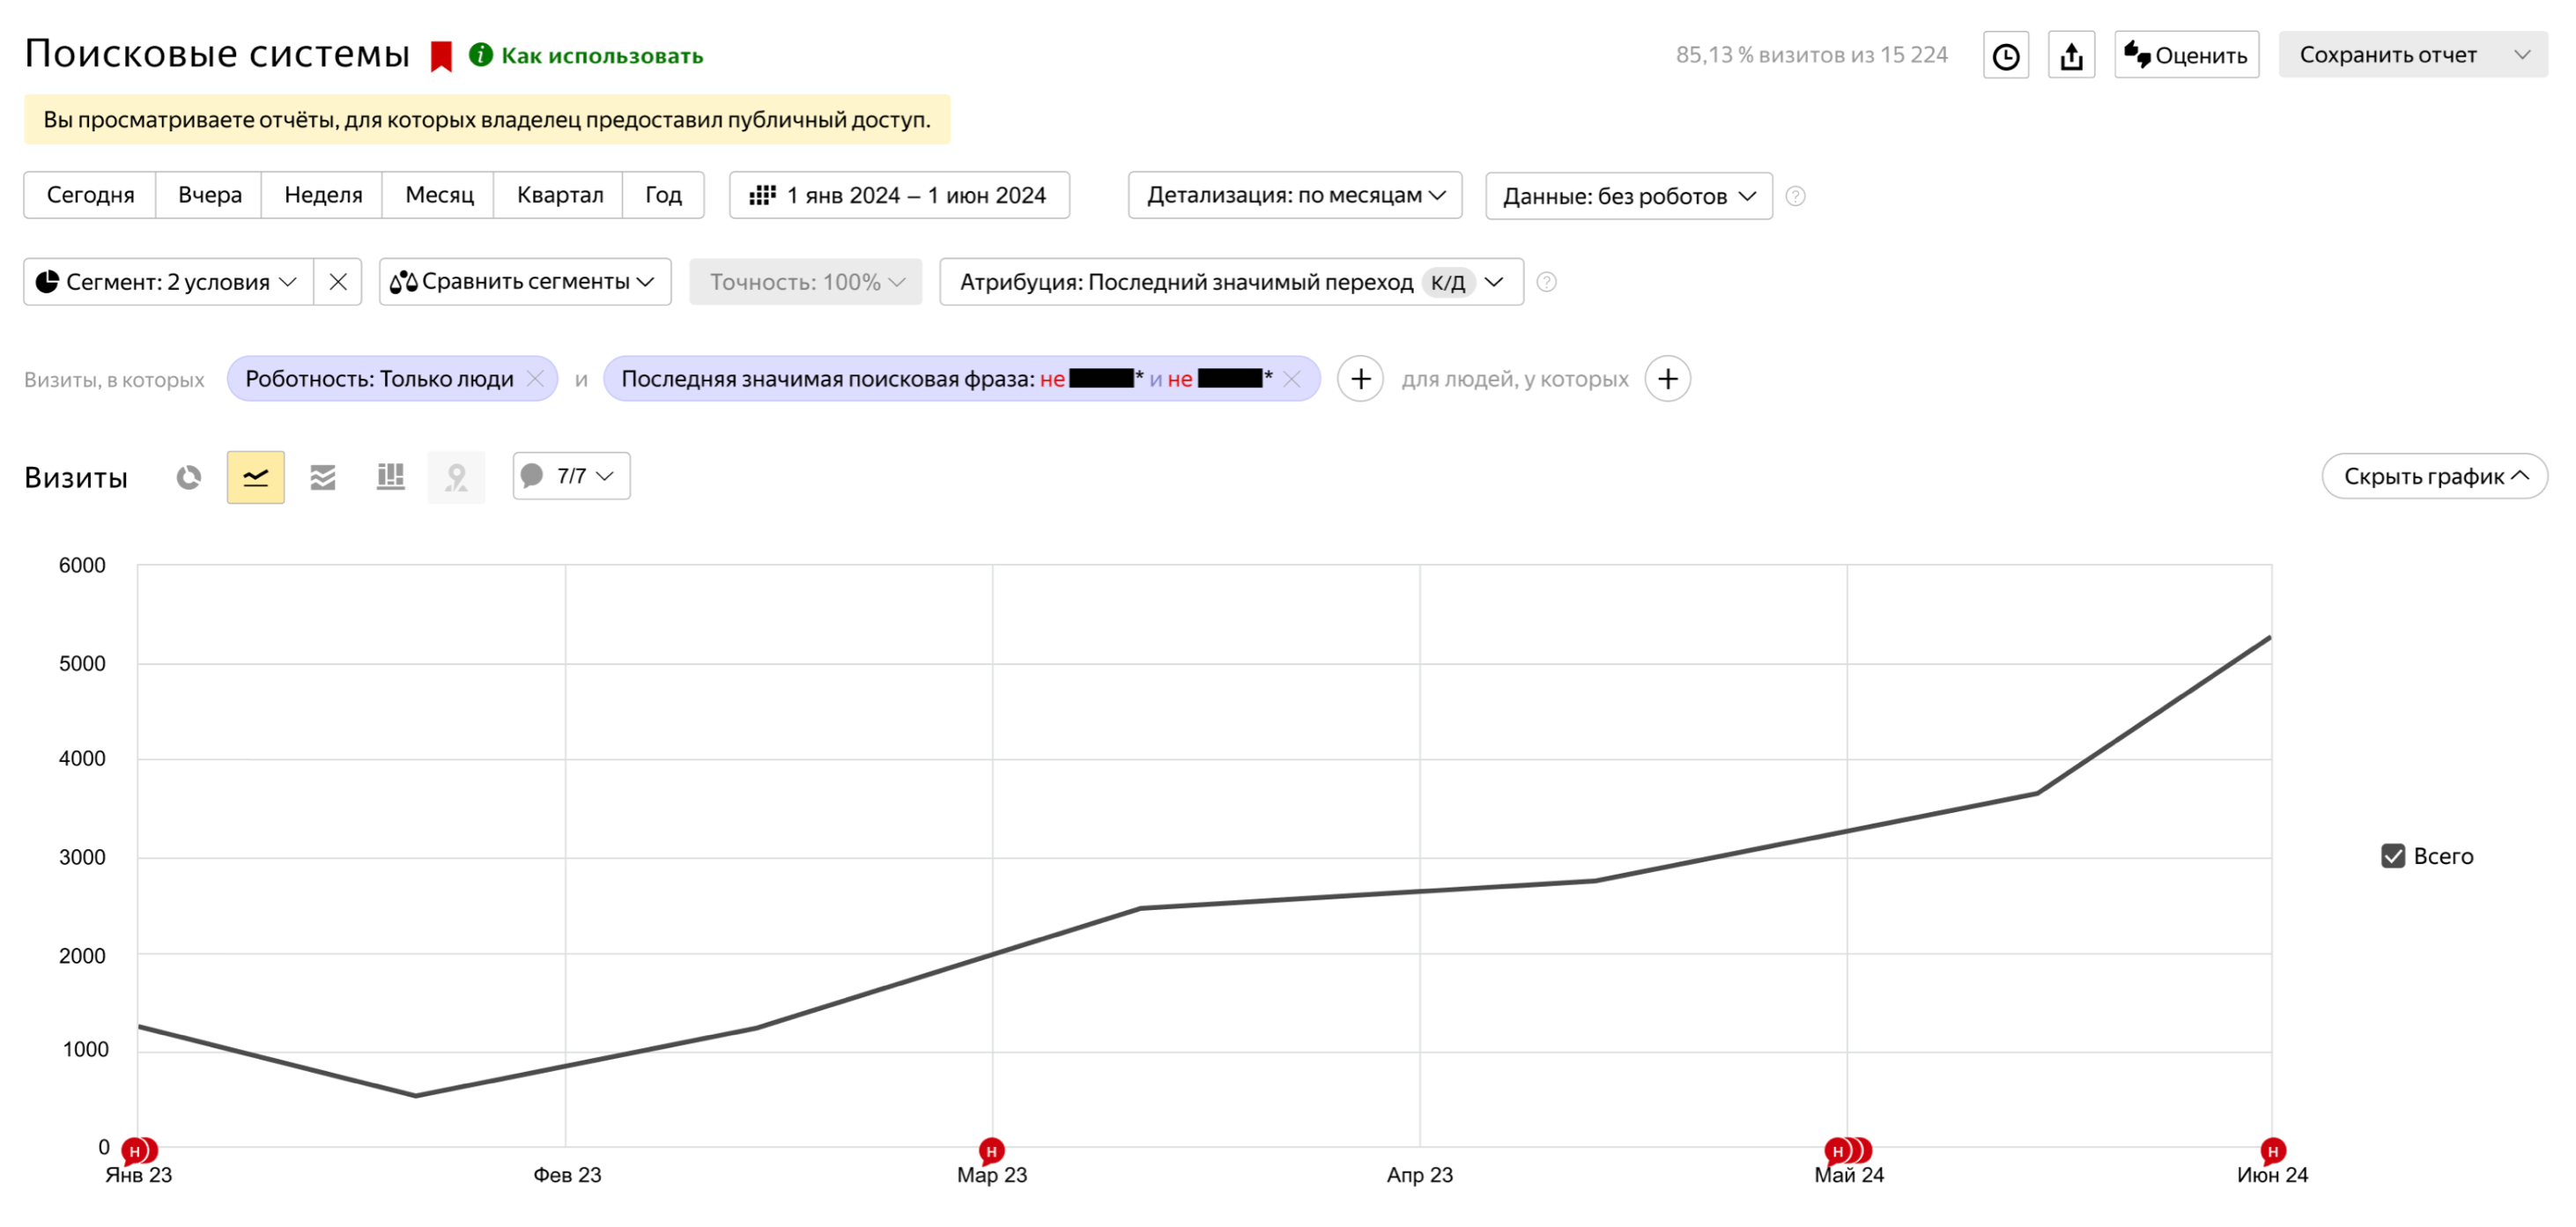
Task: Open the Данные: без роботов dropdown
Action: (x=1629, y=196)
